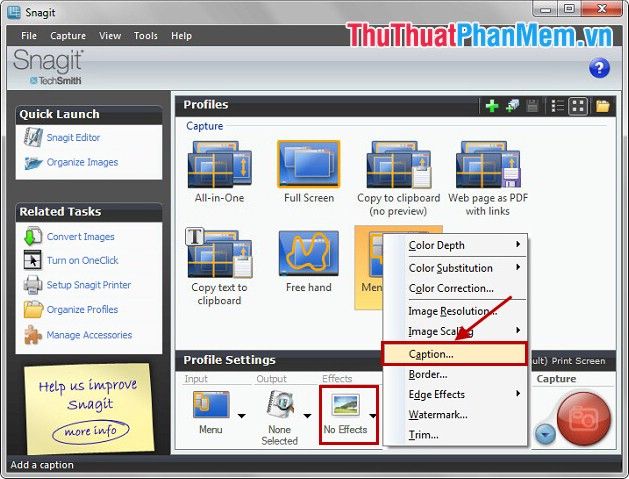Open the blue capture options arrow button

[x=545, y=434]
